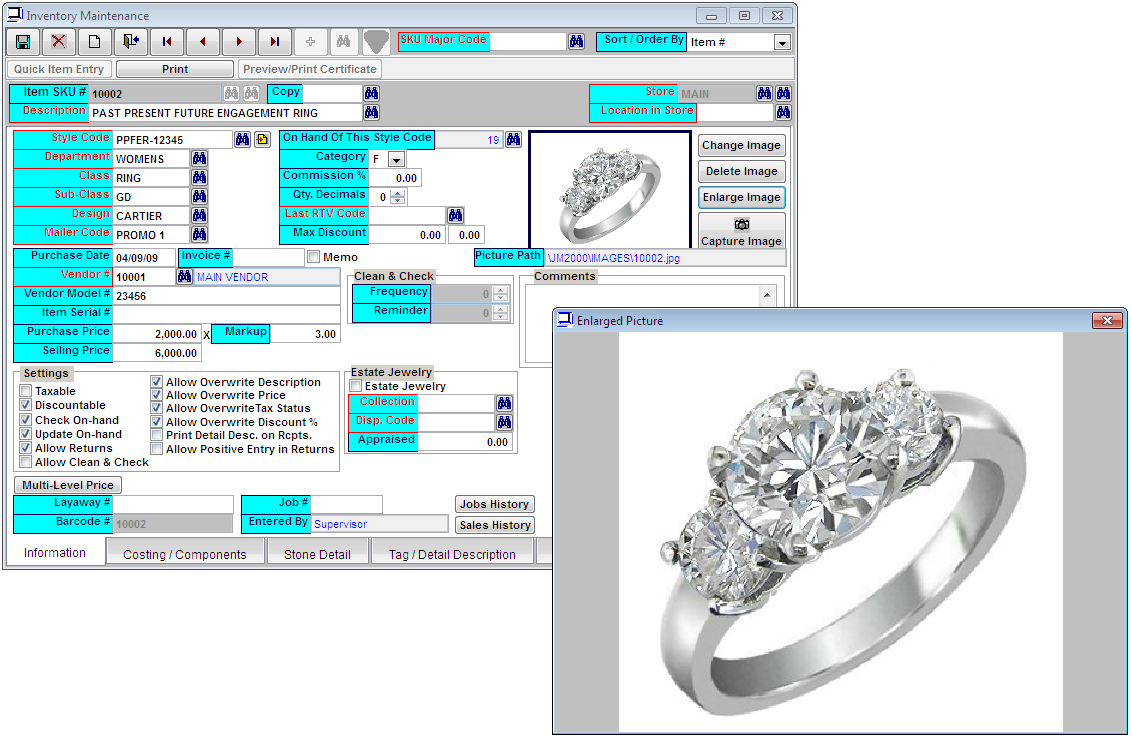Click the Sales History button
This screenshot has width=1132, height=738.
tap(494, 525)
